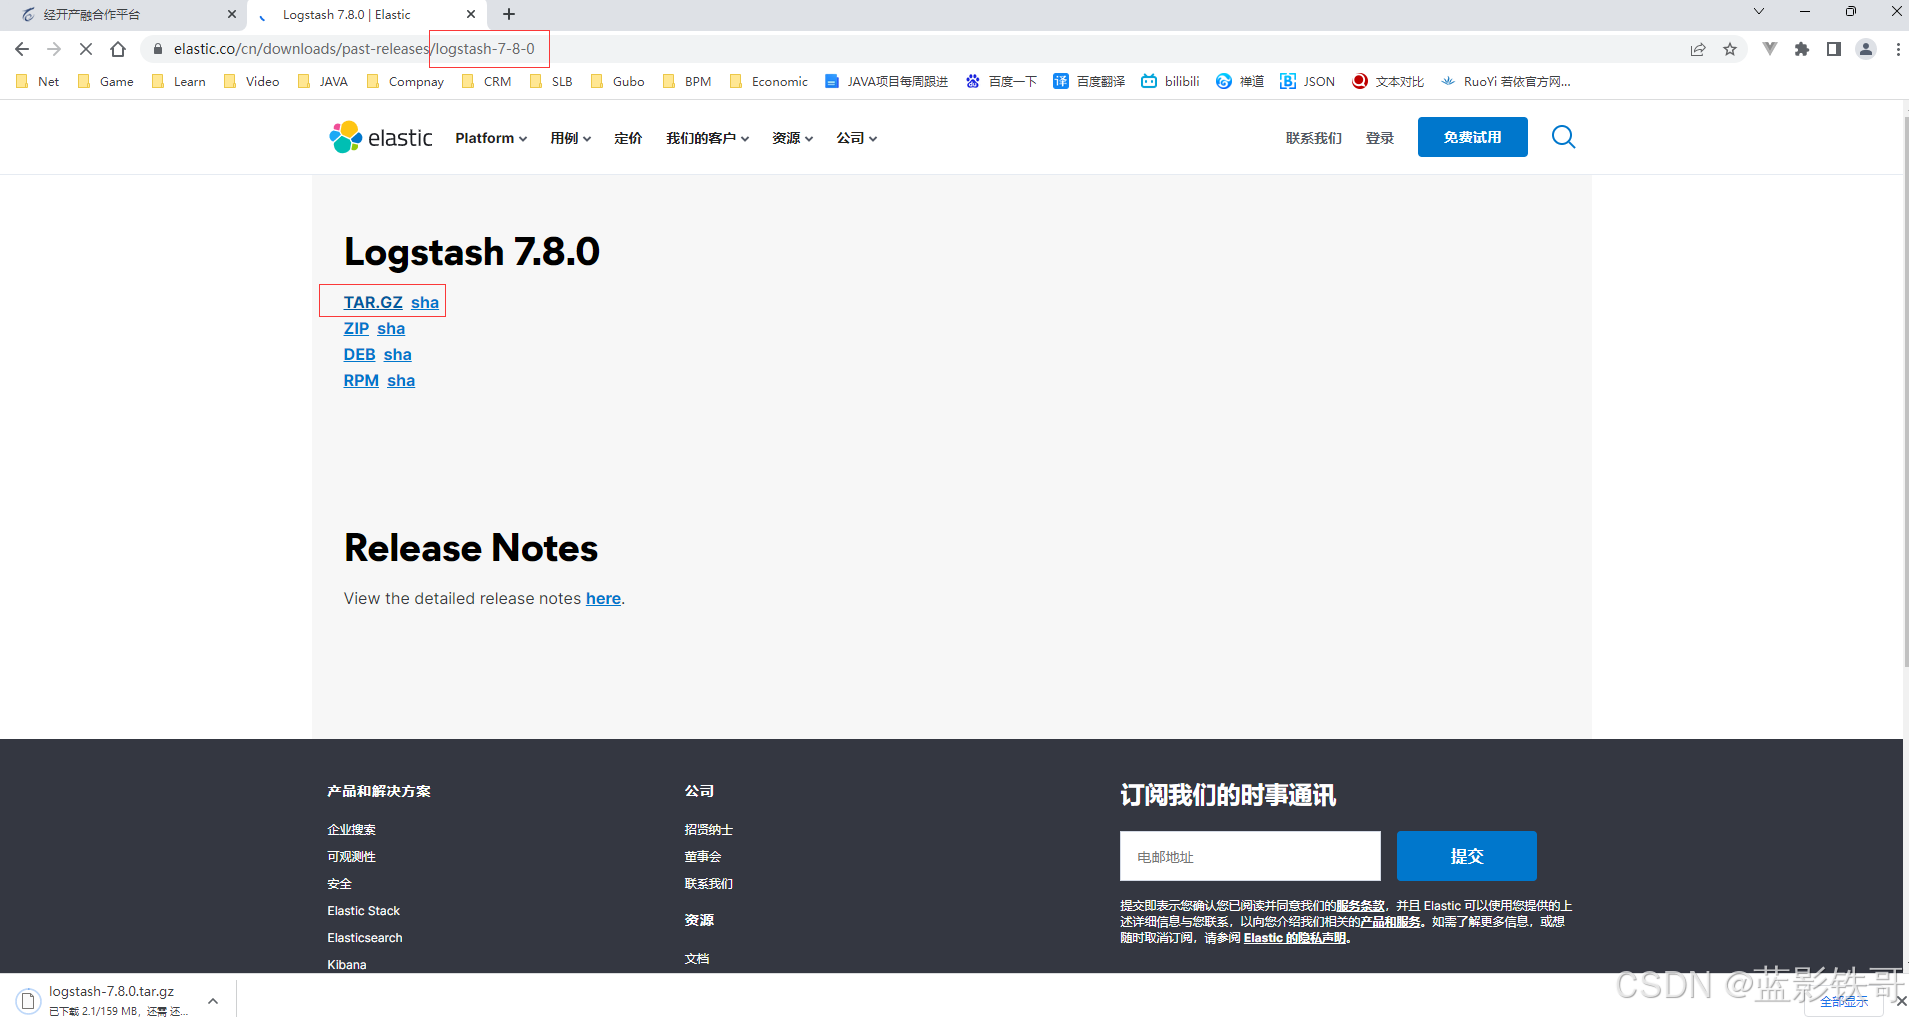Open the Elastic Stack footer link
The height and width of the screenshot is (1017, 1909).
click(x=363, y=911)
